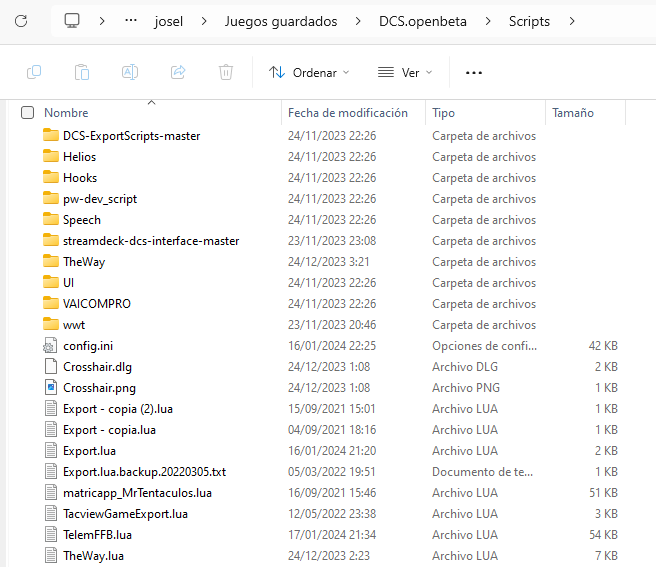Click the 23/11/2023 20:46 date of wwt
The height and width of the screenshot is (576, 656).
coord(332,325)
